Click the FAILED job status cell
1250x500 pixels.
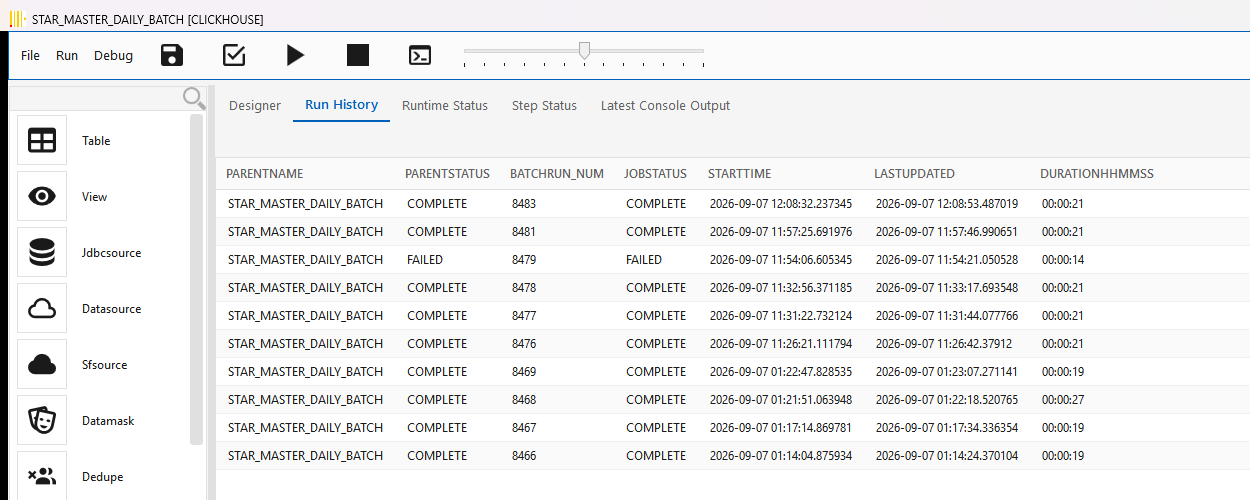[644, 260]
